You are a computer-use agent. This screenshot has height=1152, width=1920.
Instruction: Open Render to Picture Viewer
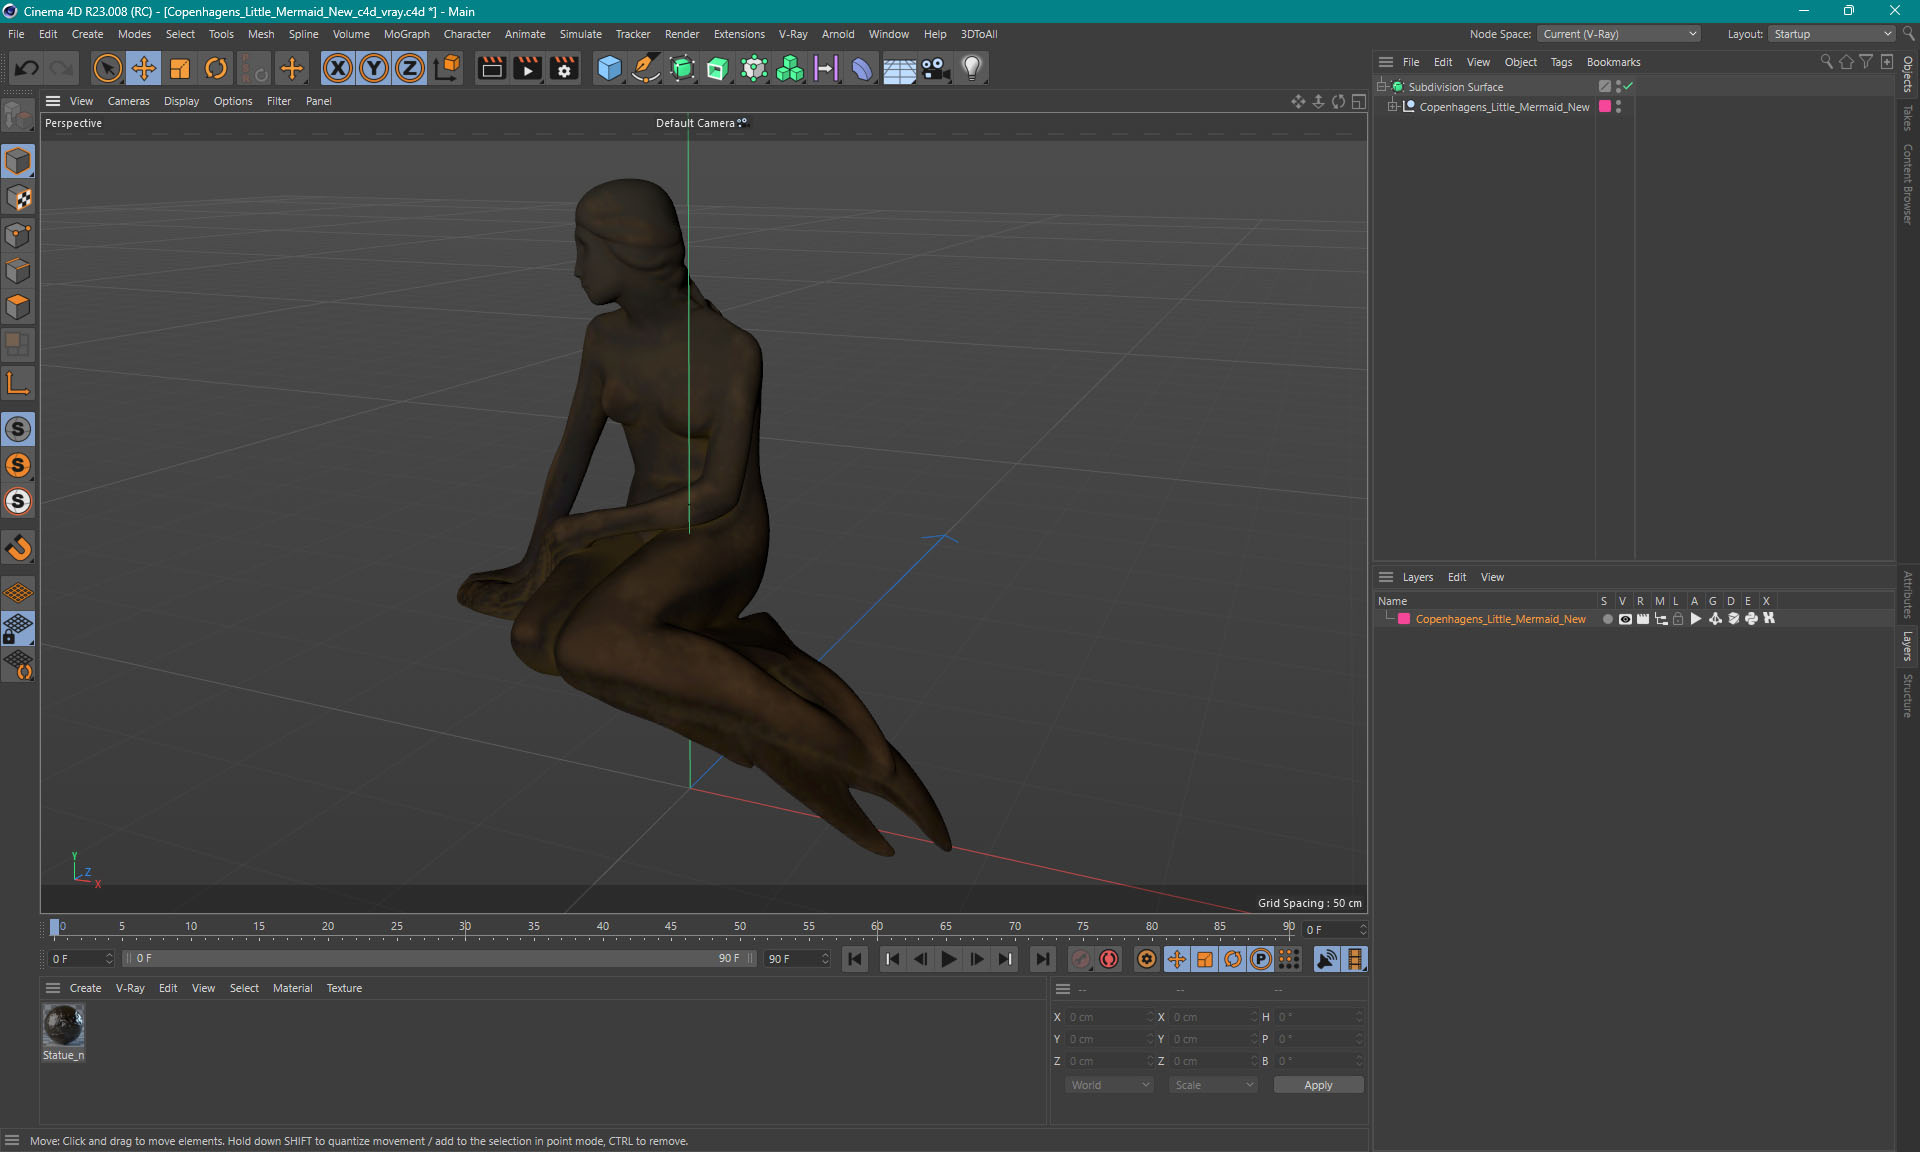pos(527,68)
